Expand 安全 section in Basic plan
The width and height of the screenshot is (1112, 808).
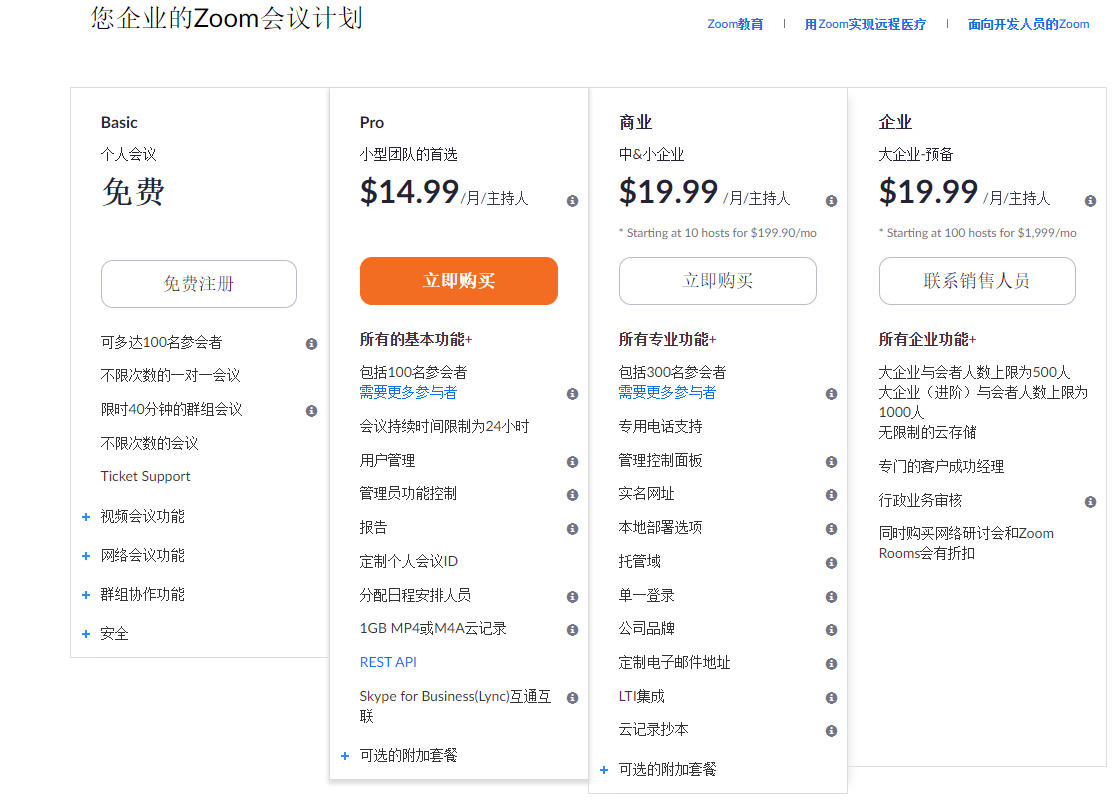coord(86,633)
